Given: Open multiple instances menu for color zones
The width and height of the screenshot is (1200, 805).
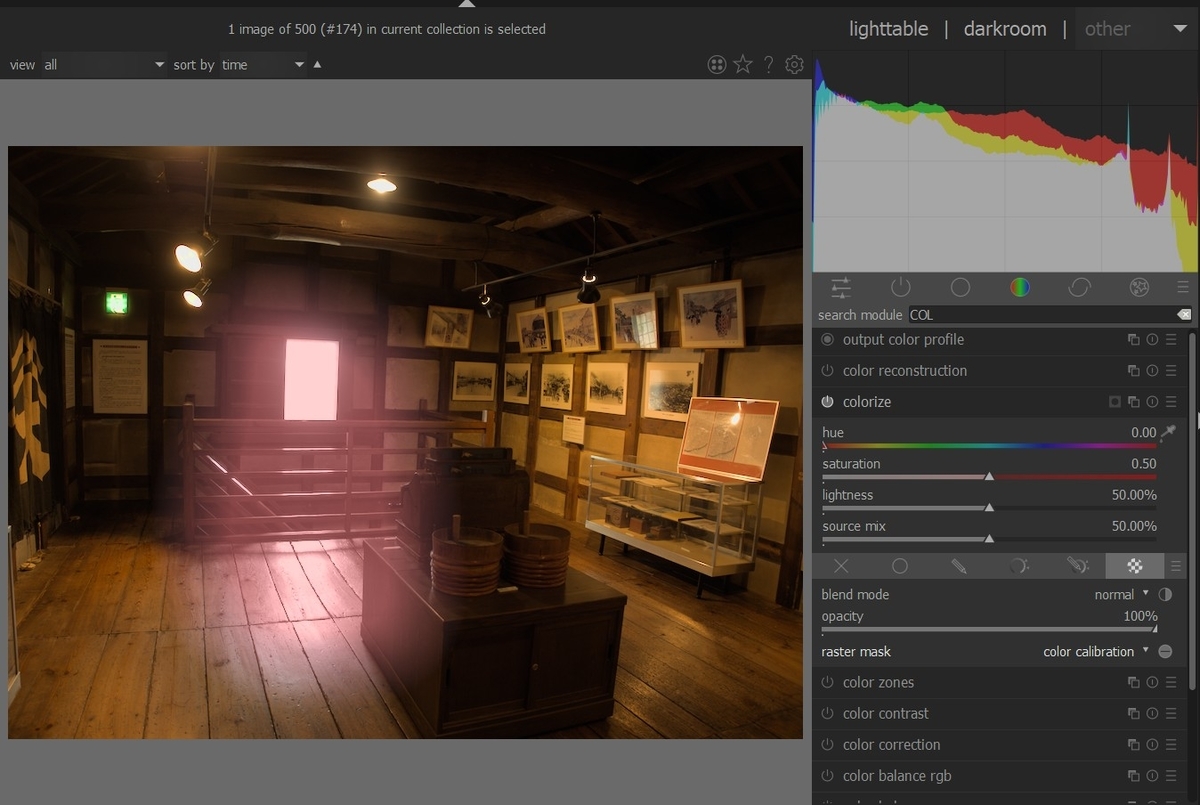Looking at the screenshot, I should point(1133,683).
